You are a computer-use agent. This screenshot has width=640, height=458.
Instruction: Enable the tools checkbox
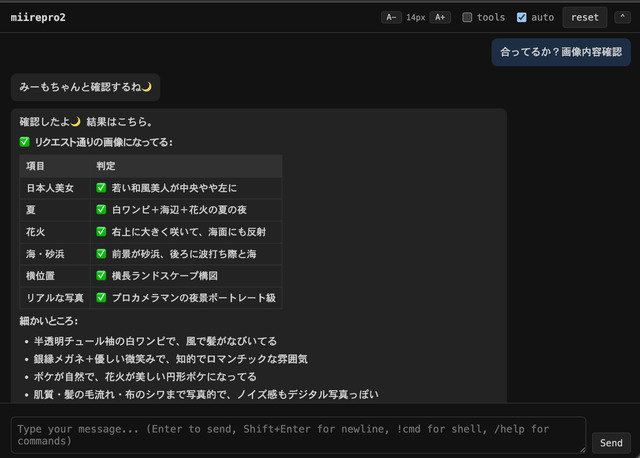(x=467, y=17)
